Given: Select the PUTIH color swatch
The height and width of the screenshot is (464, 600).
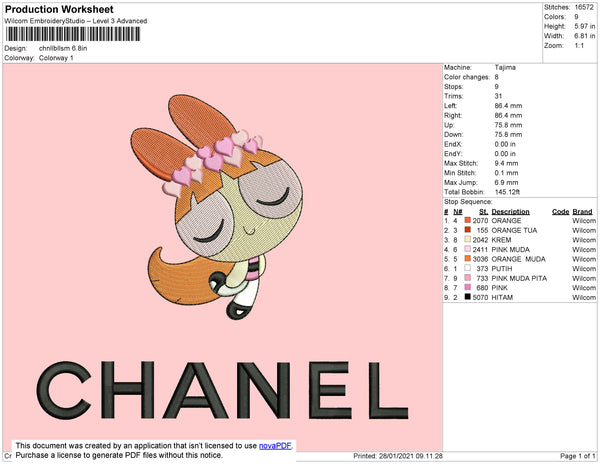Looking at the screenshot, I should click(x=468, y=268).
